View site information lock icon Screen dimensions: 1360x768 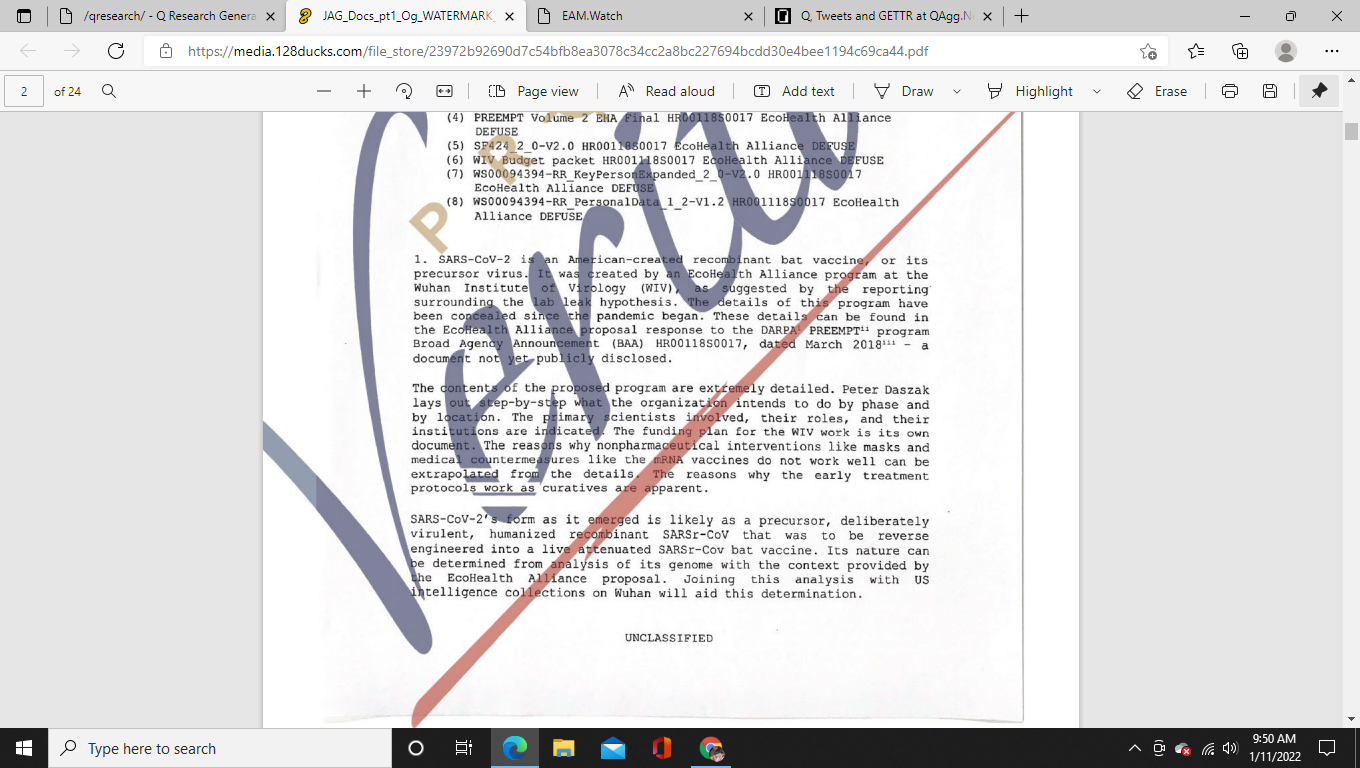164,52
